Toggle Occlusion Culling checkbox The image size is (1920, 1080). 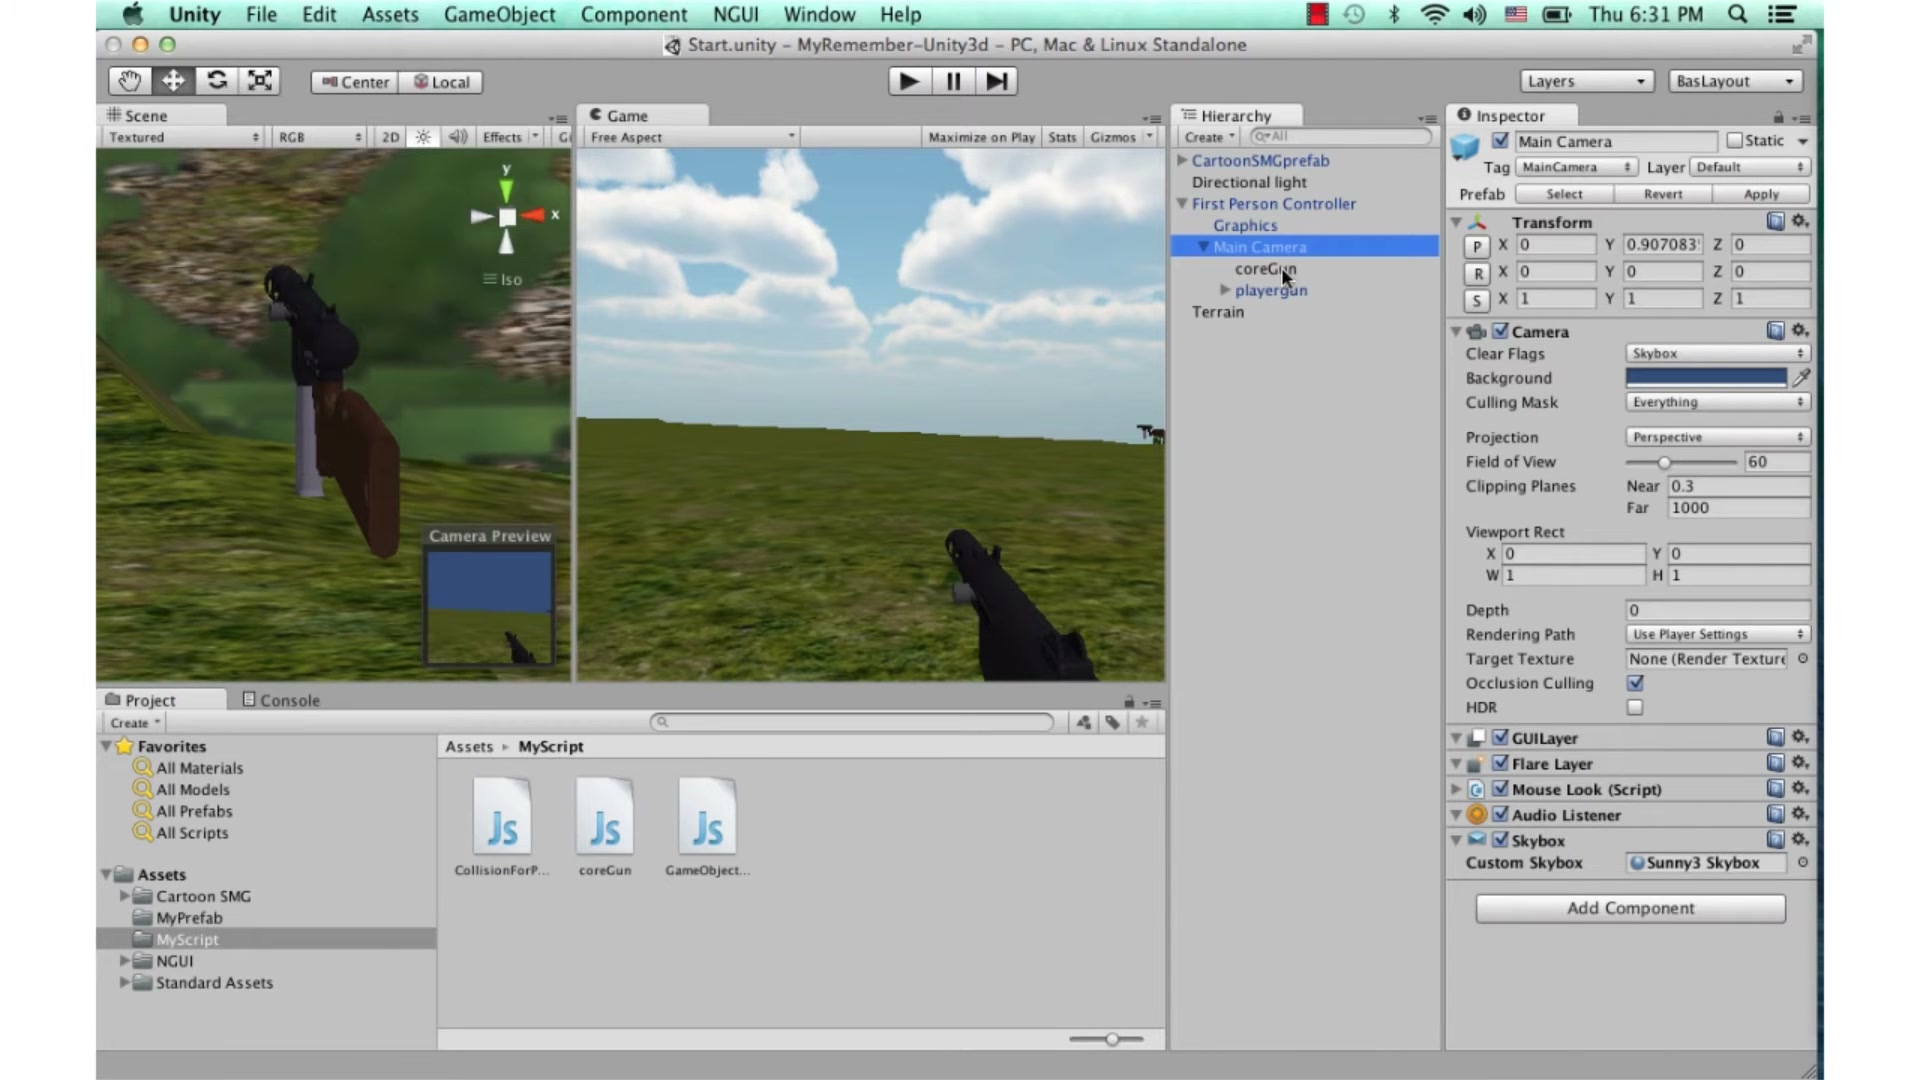click(1635, 683)
